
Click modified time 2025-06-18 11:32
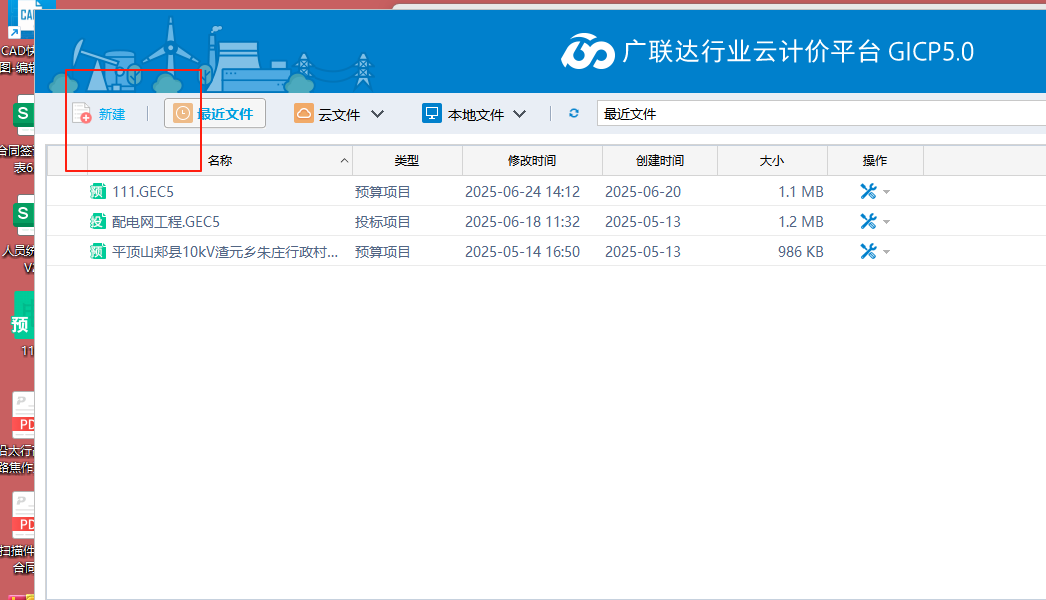[522, 222]
